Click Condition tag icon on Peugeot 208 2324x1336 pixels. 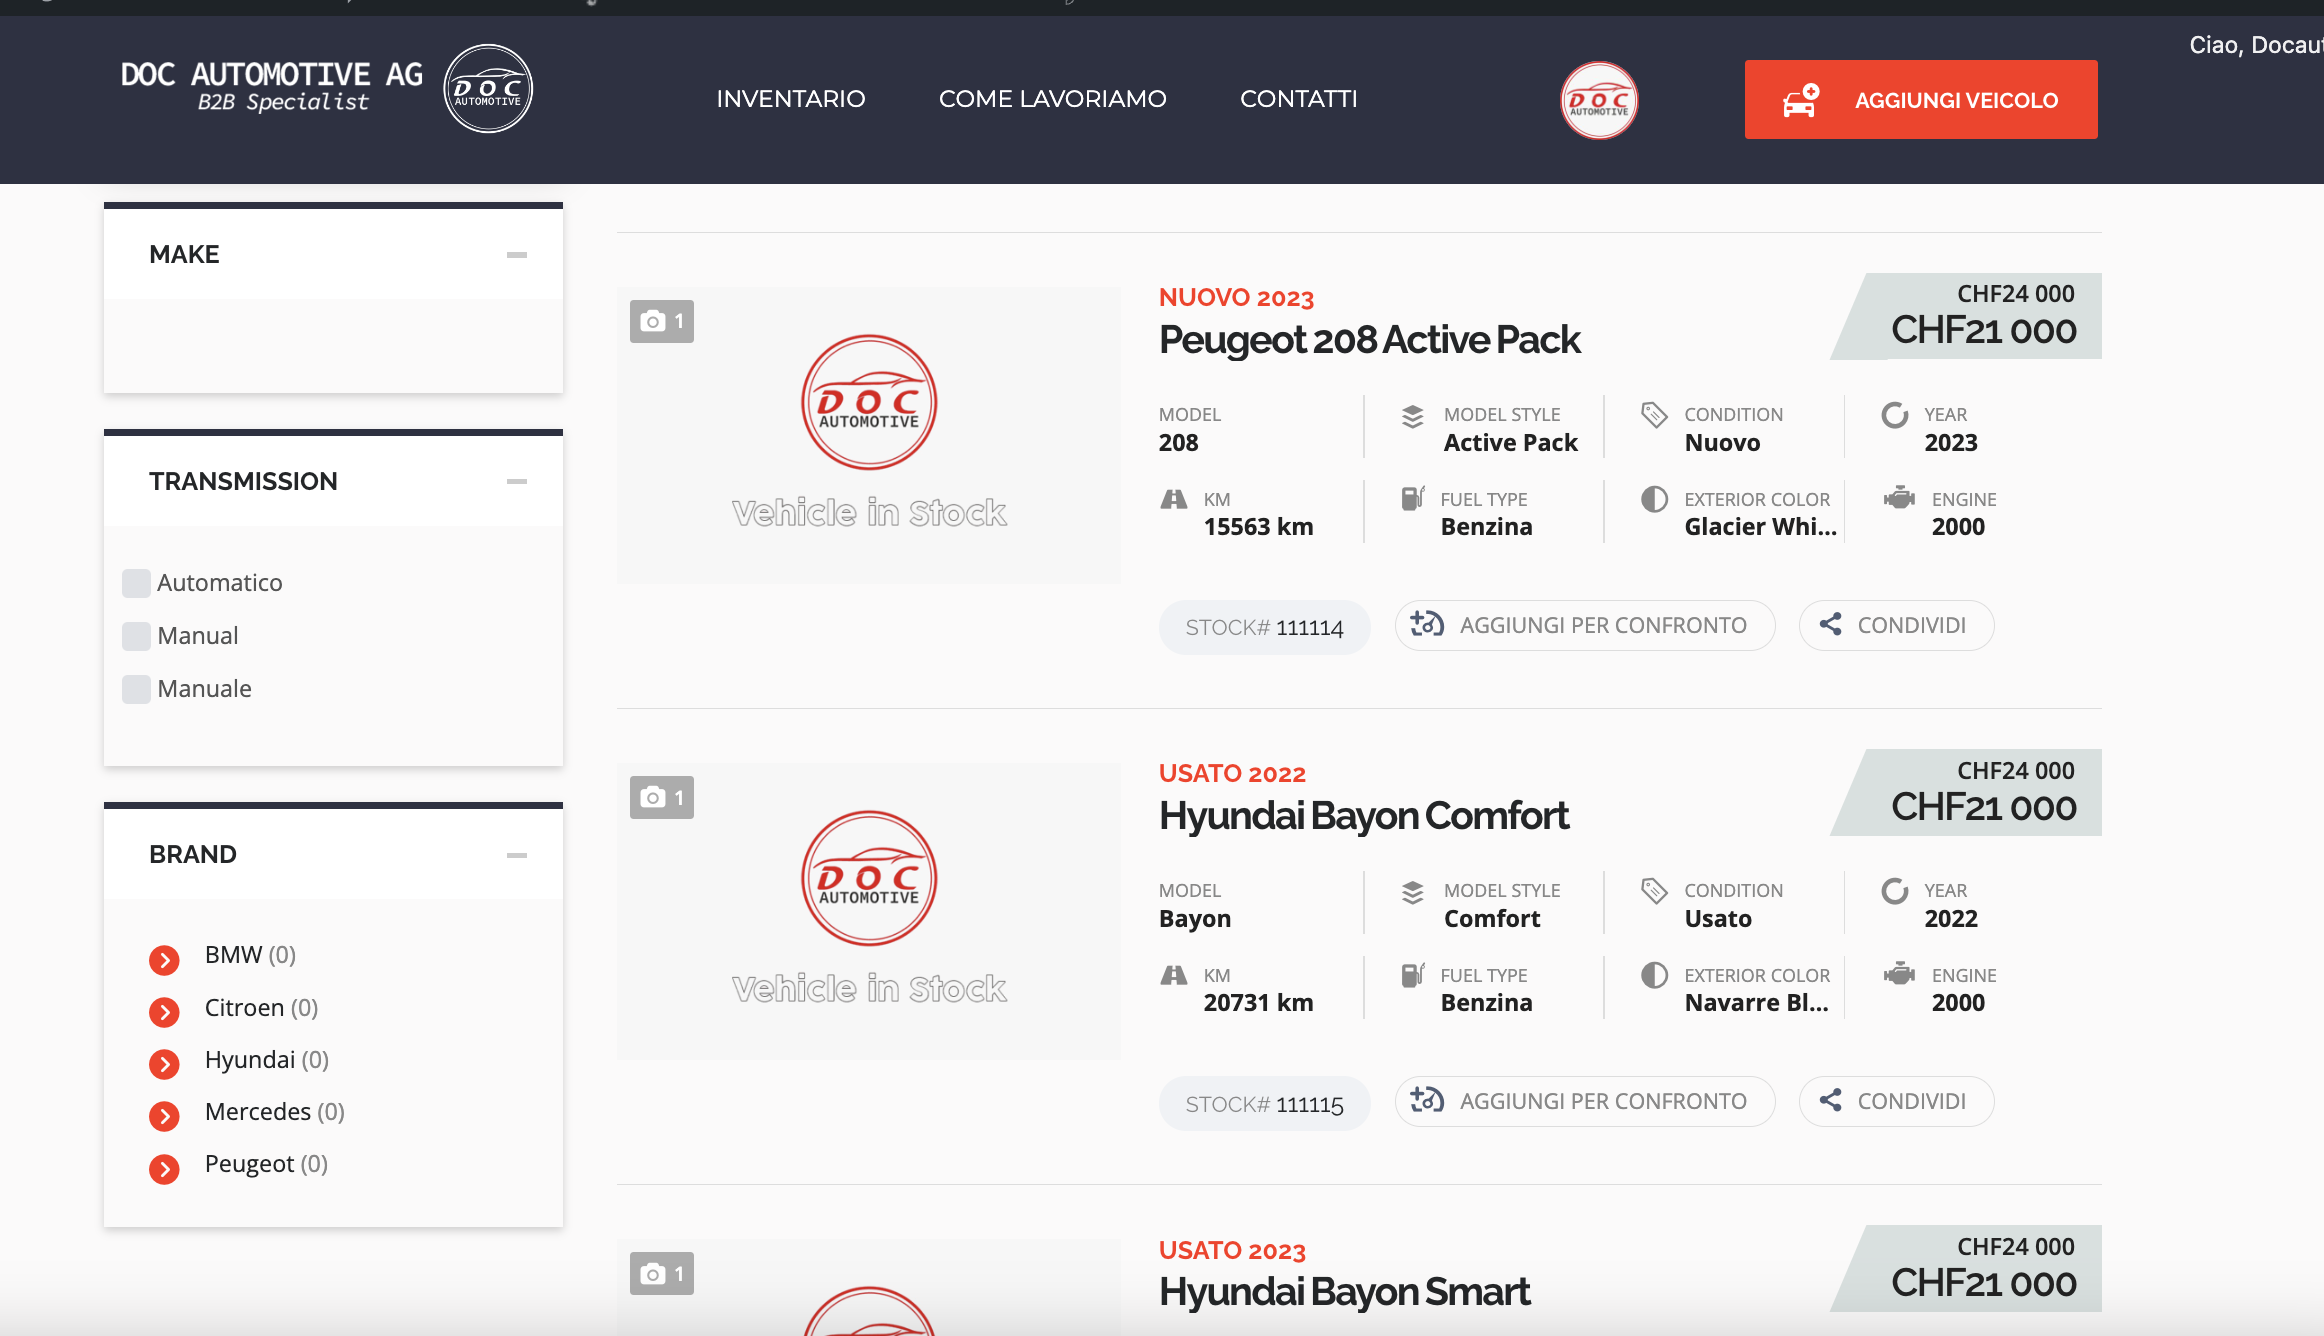coord(1654,414)
